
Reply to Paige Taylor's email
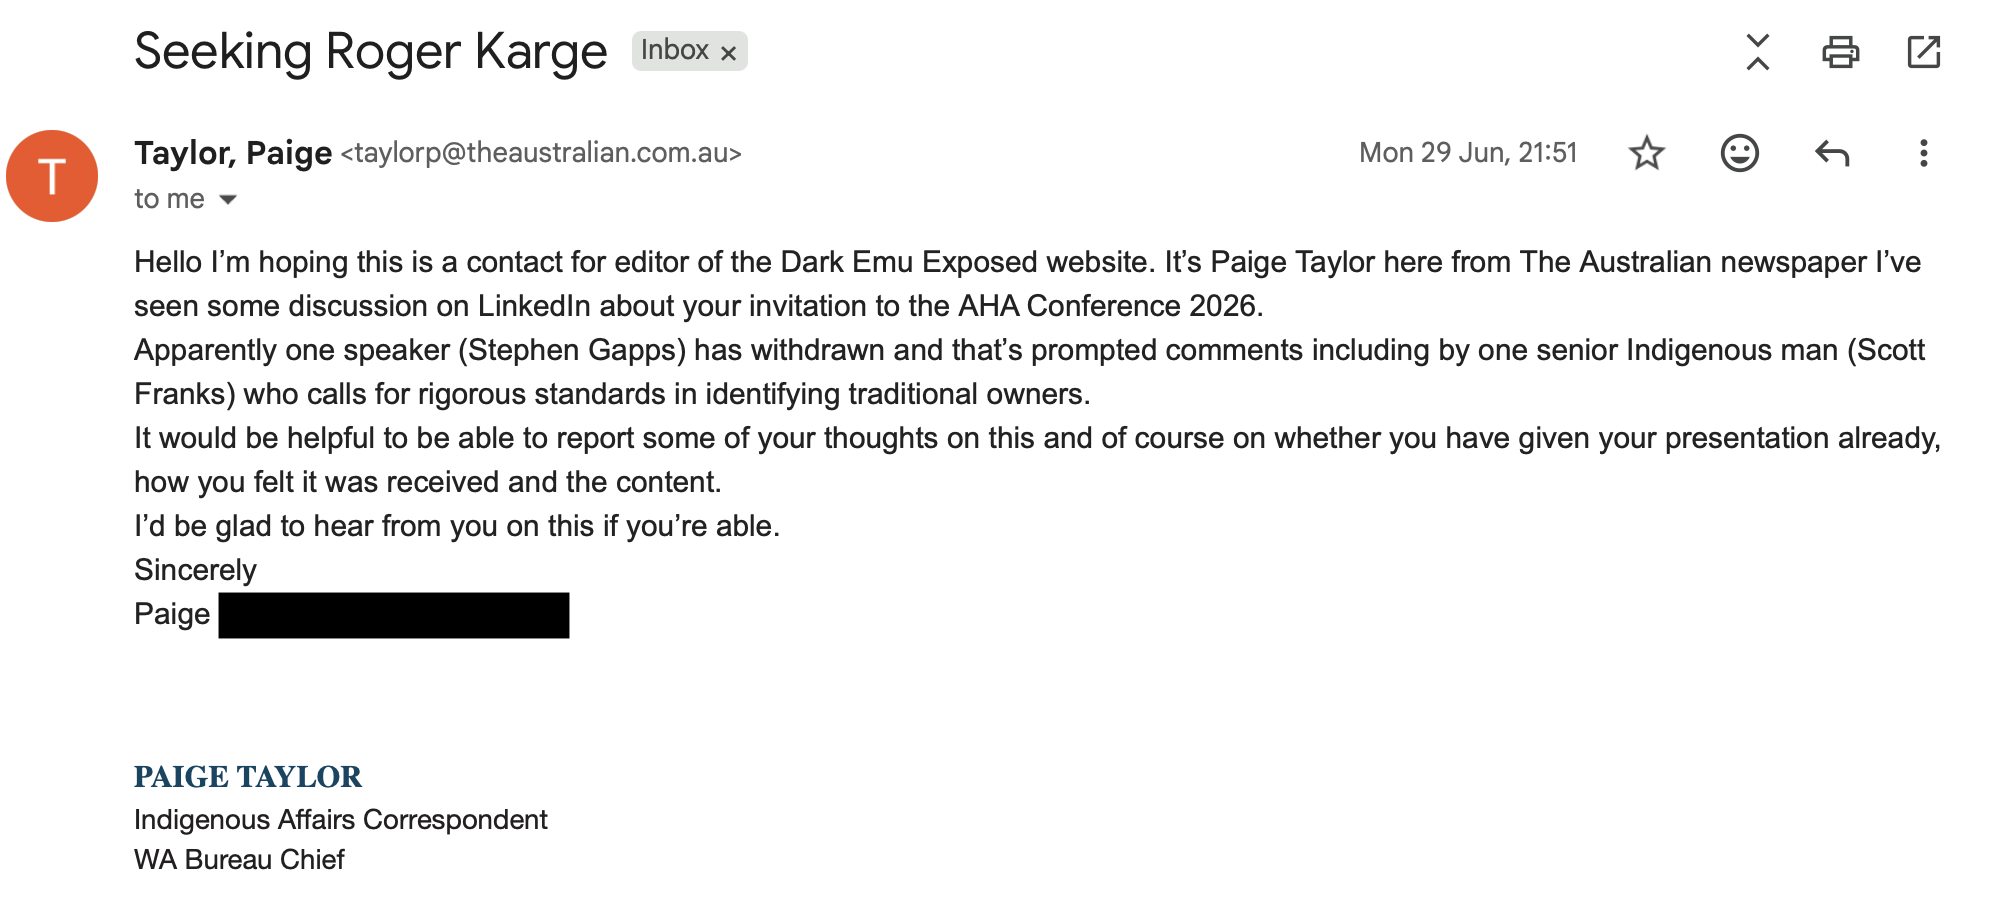tap(1832, 153)
